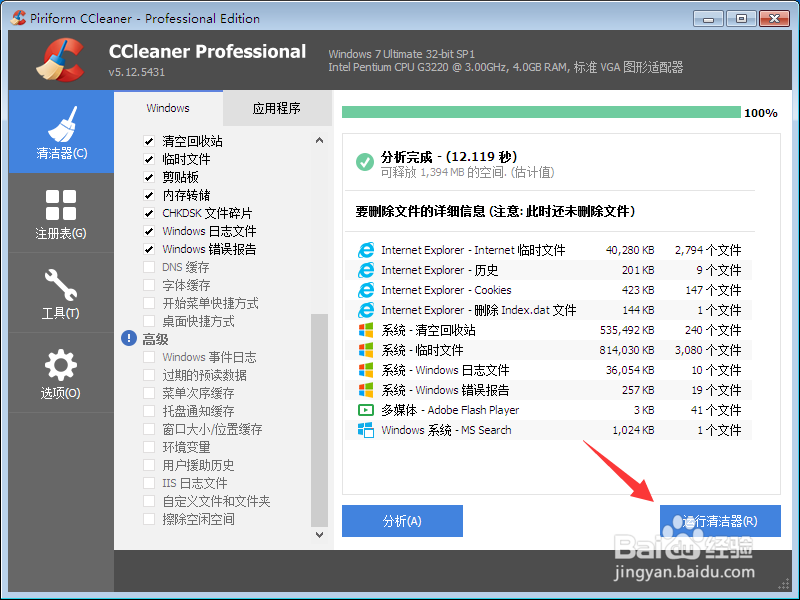The image size is (800, 600).
Task: Select the 多媒体 - Adobe Flash Player text
Action: [450, 410]
